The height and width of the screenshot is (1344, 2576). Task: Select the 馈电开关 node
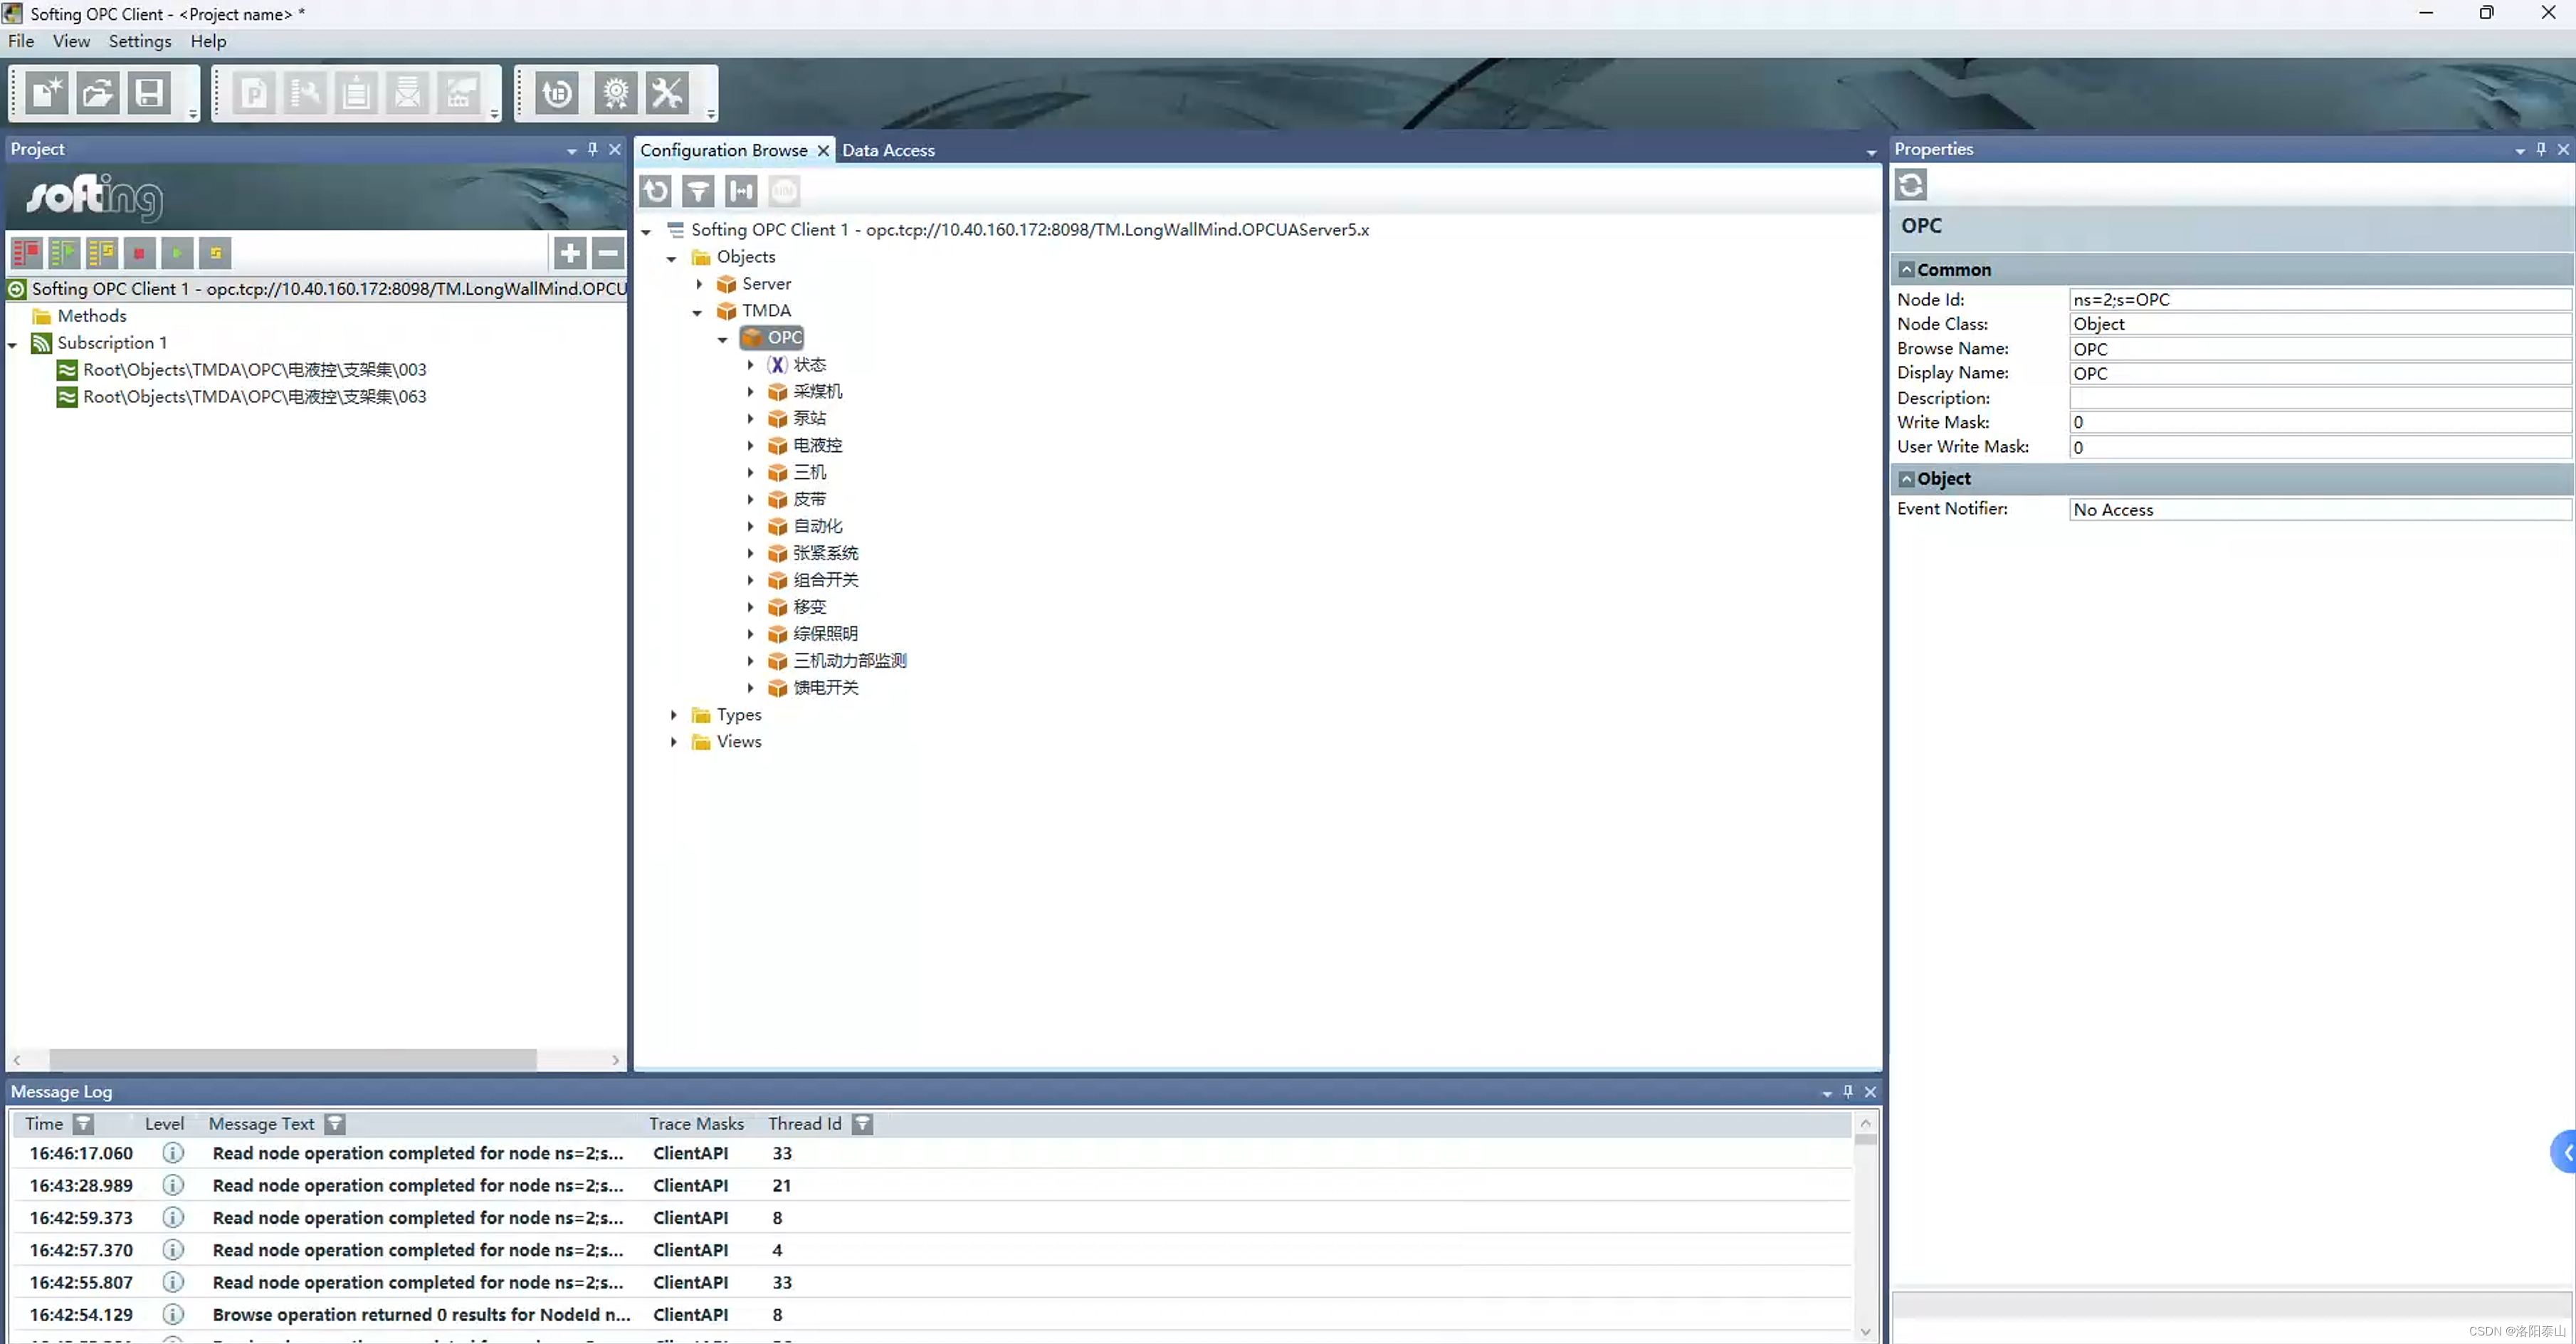click(x=825, y=687)
